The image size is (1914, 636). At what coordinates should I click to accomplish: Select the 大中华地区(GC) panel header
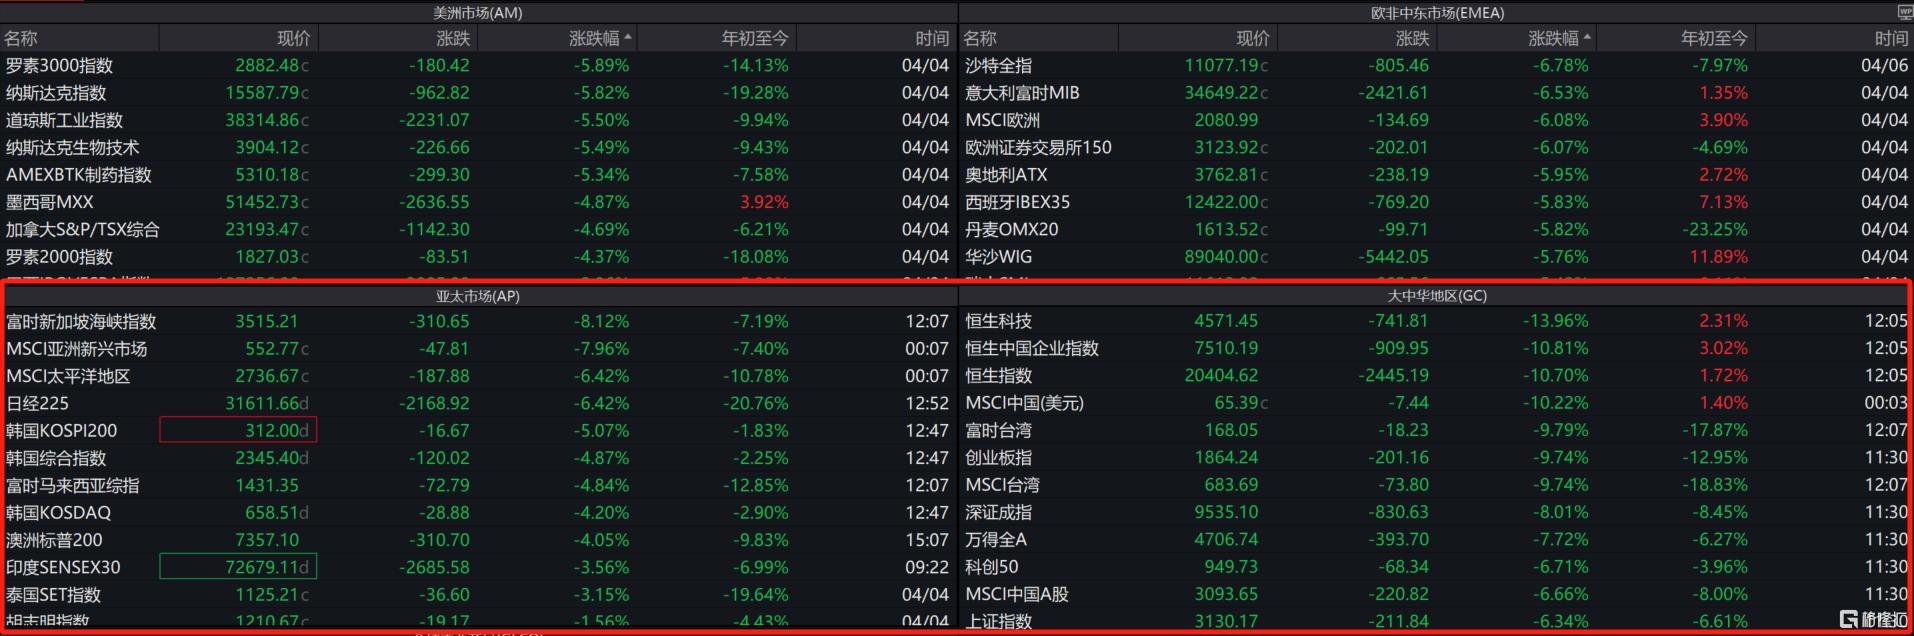point(1437,296)
